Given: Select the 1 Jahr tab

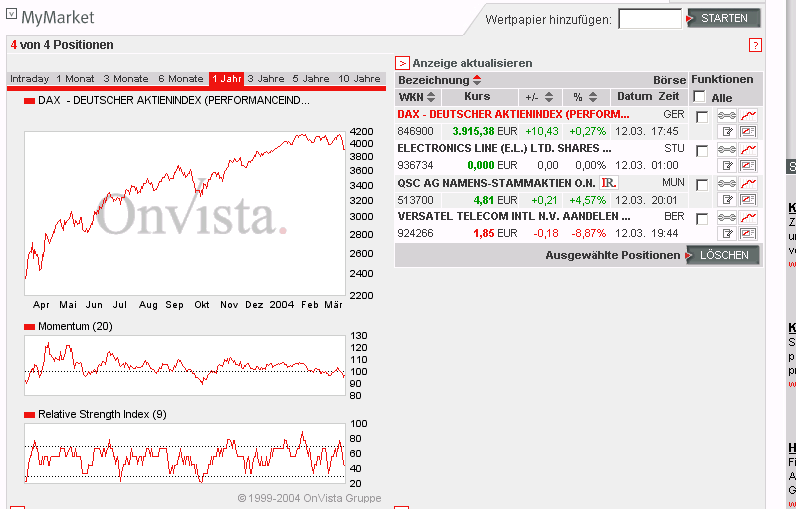Looking at the screenshot, I should (x=226, y=79).
